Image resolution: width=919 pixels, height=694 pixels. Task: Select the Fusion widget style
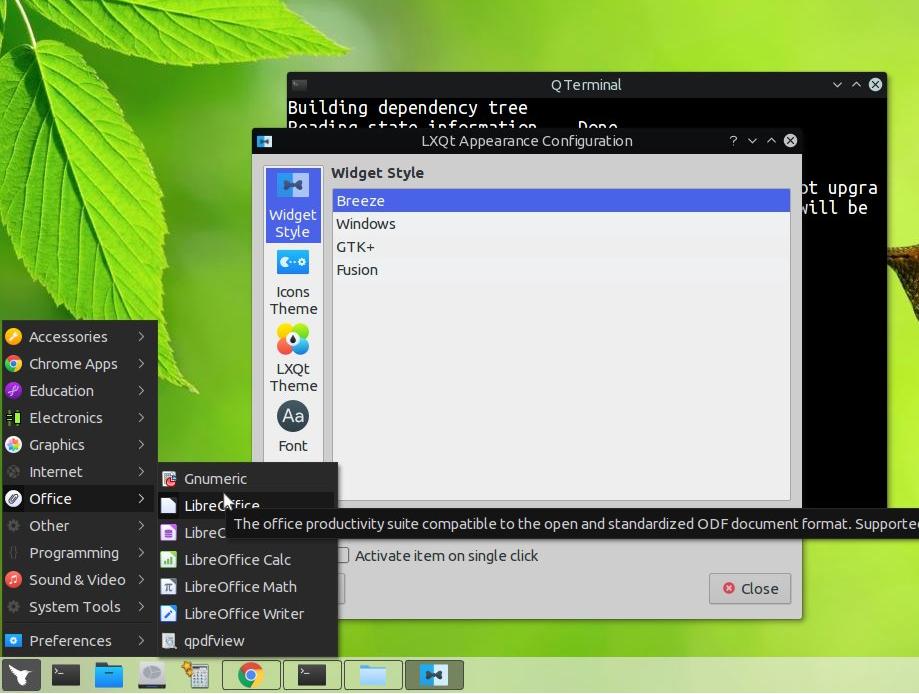pos(561,270)
